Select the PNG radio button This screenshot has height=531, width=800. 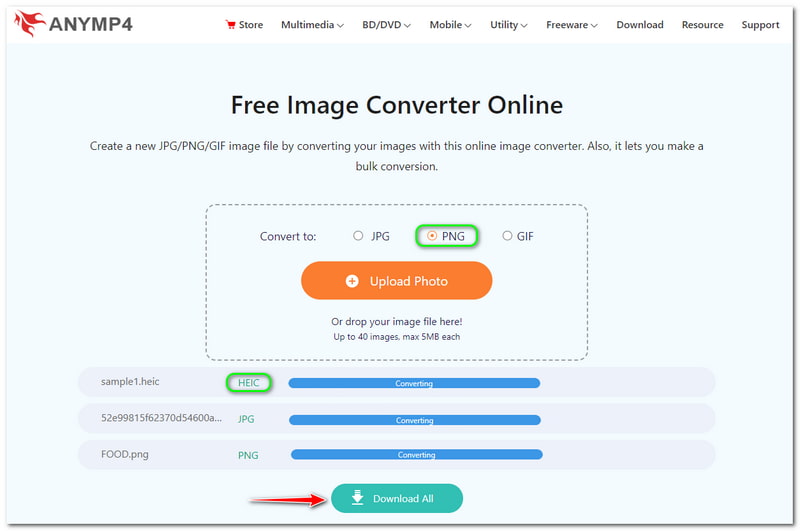(x=432, y=236)
